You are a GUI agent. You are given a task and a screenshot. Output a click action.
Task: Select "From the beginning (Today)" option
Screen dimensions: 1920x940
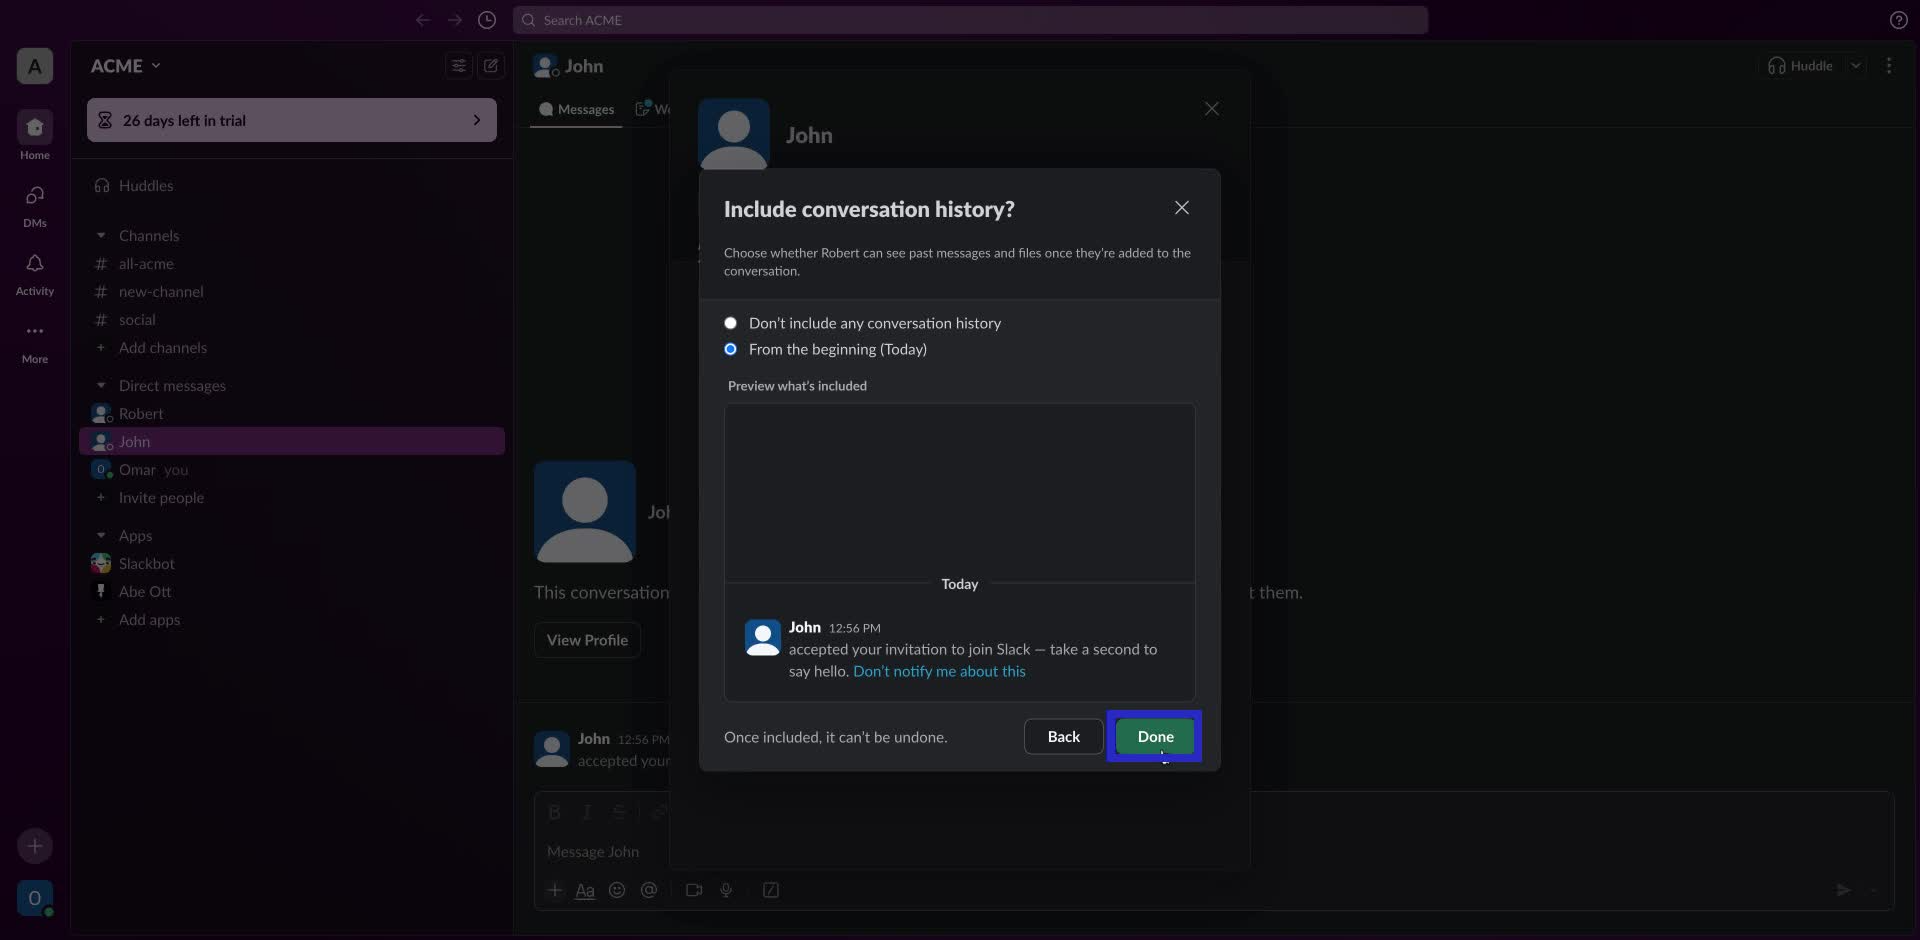(x=731, y=349)
